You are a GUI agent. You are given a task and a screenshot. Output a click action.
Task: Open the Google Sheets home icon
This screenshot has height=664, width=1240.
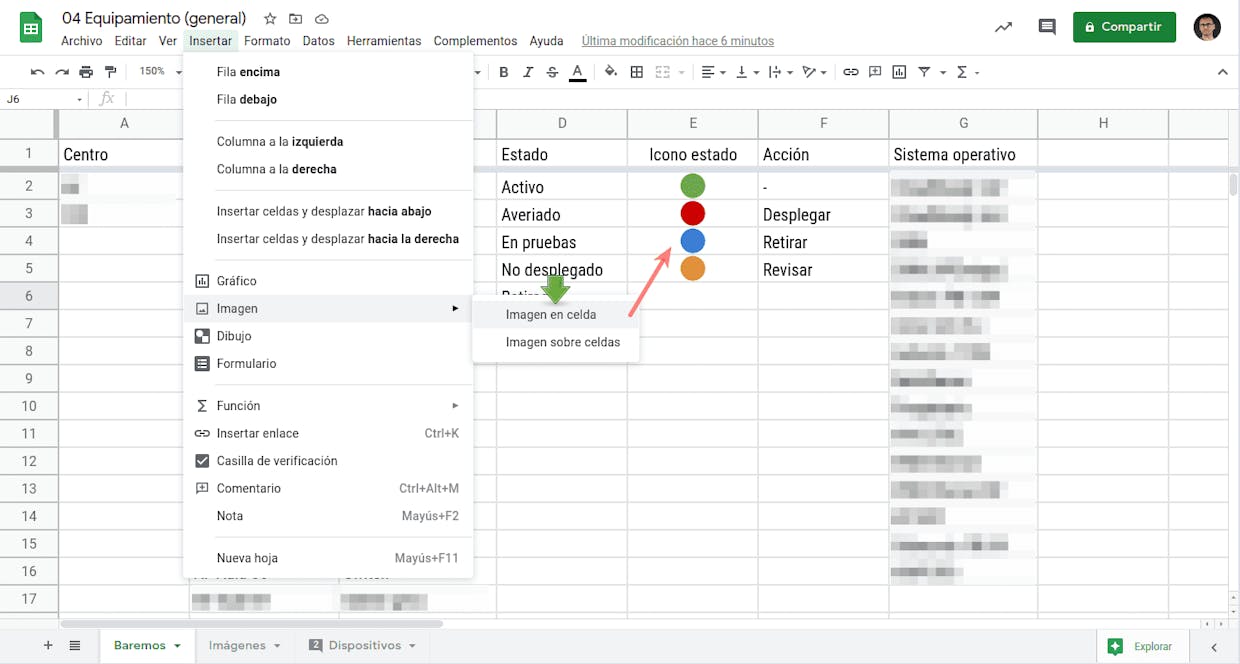point(32,28)
